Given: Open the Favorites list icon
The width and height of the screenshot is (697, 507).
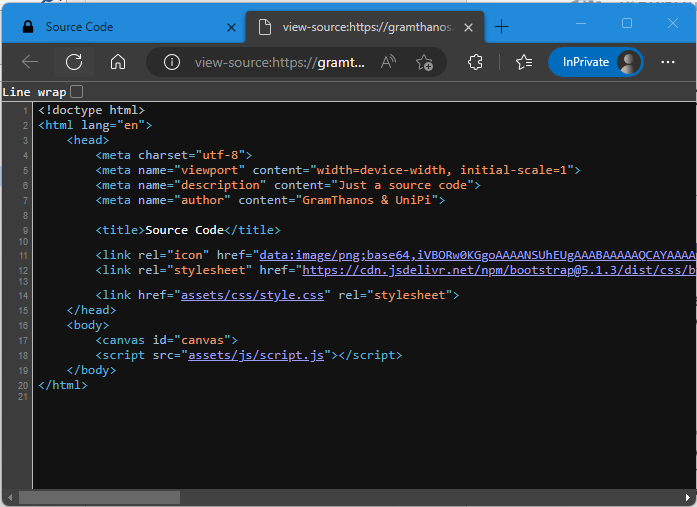Looking at the screenshot, I should [524, 62].
